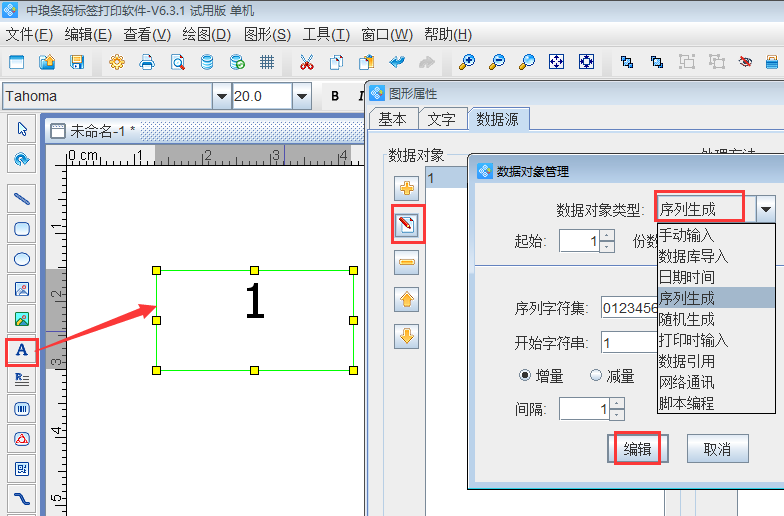Click the edit data object pencil icon
This screenshot has width=784, height=516.
[x=407, y=225]
